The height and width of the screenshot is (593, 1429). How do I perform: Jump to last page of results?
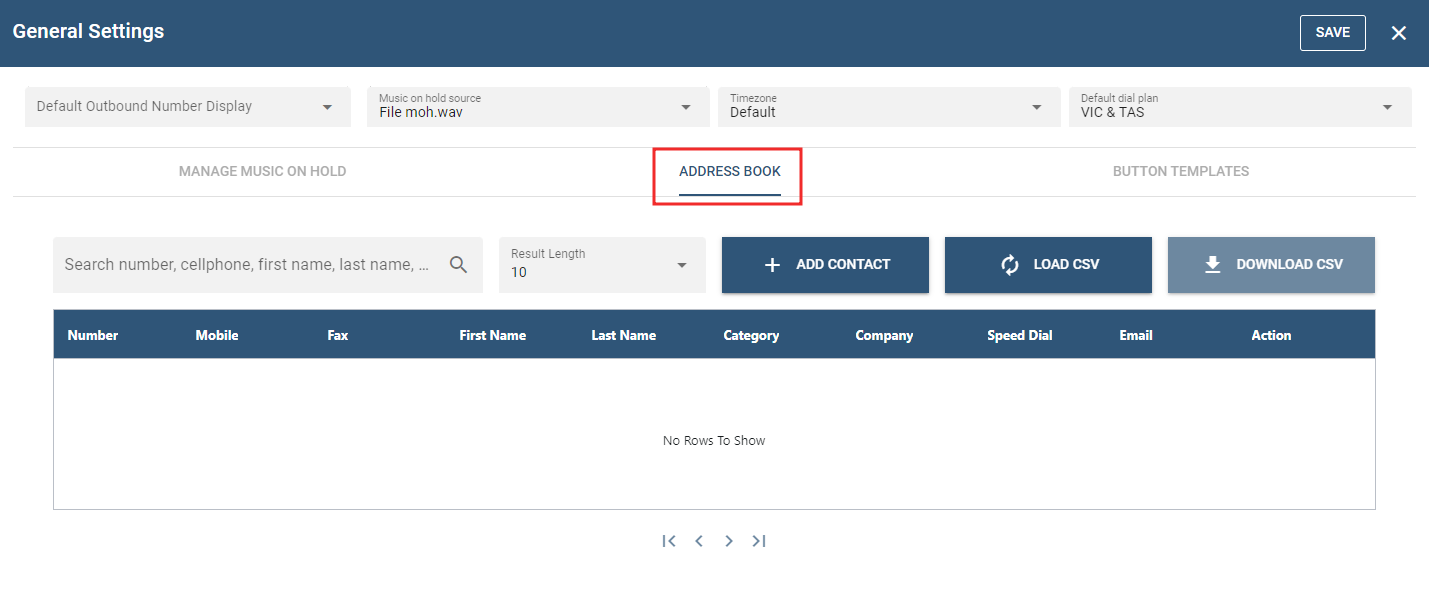coord(759,541)
